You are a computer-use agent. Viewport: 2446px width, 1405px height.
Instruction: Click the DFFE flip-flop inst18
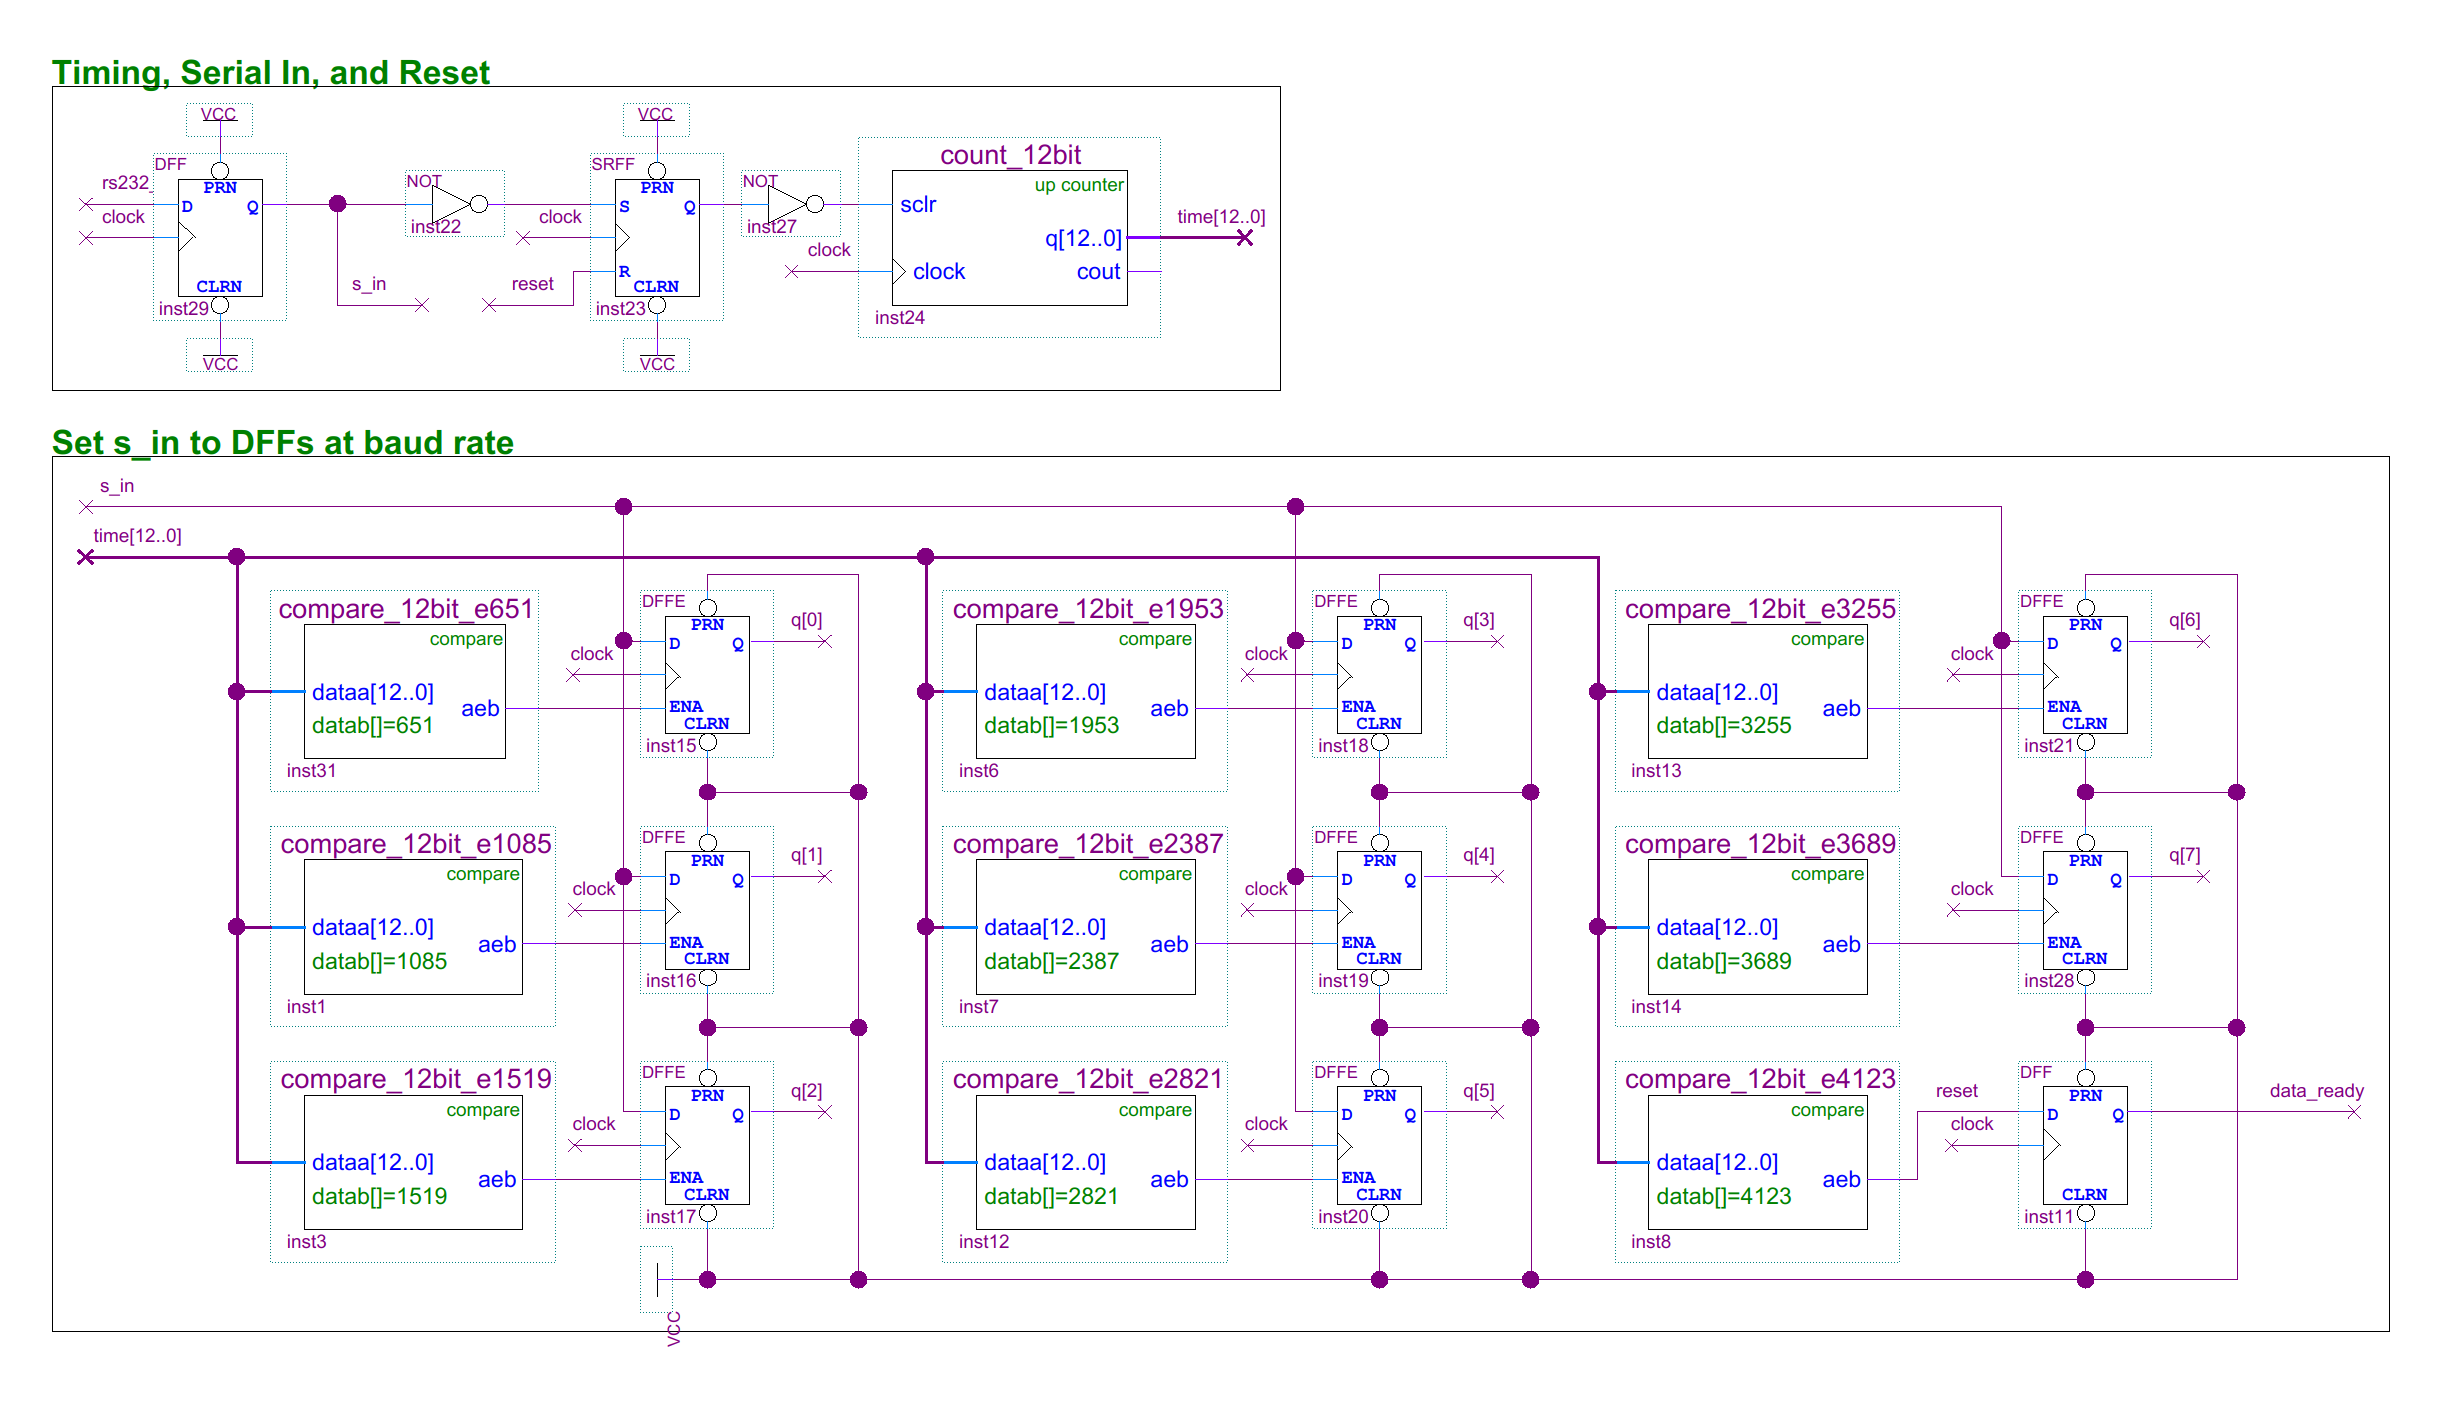(1379, 675)
